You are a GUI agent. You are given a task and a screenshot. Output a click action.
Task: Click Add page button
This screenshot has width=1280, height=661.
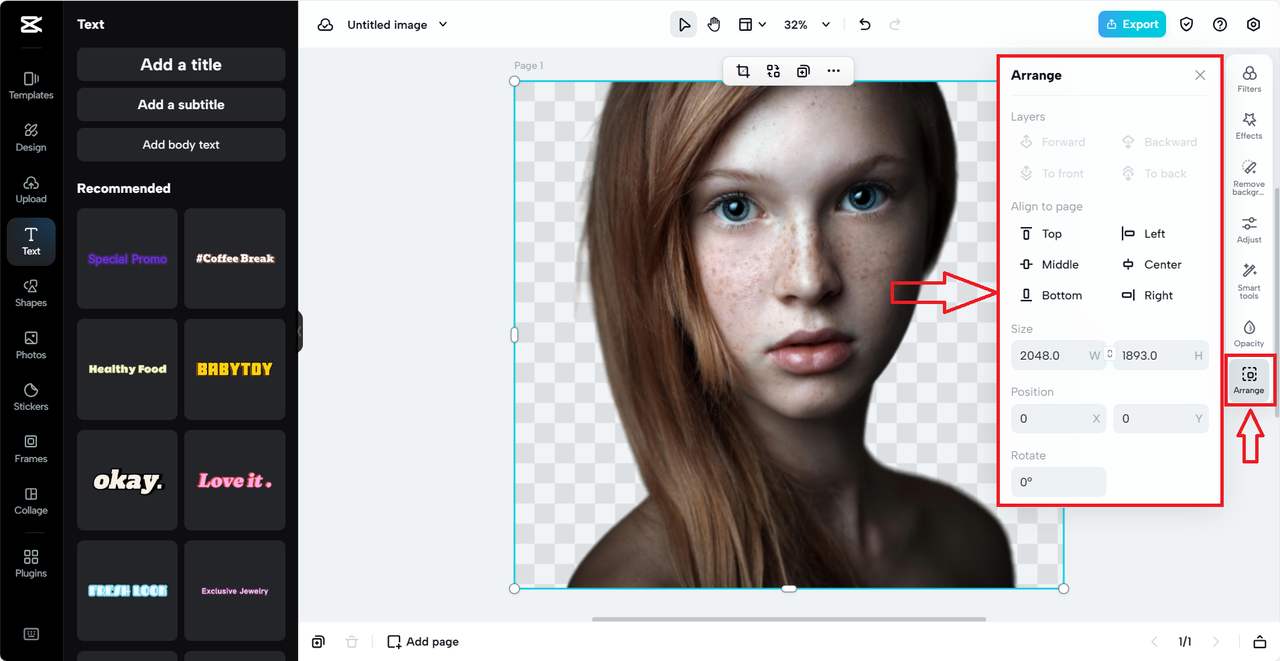[423, 642]
